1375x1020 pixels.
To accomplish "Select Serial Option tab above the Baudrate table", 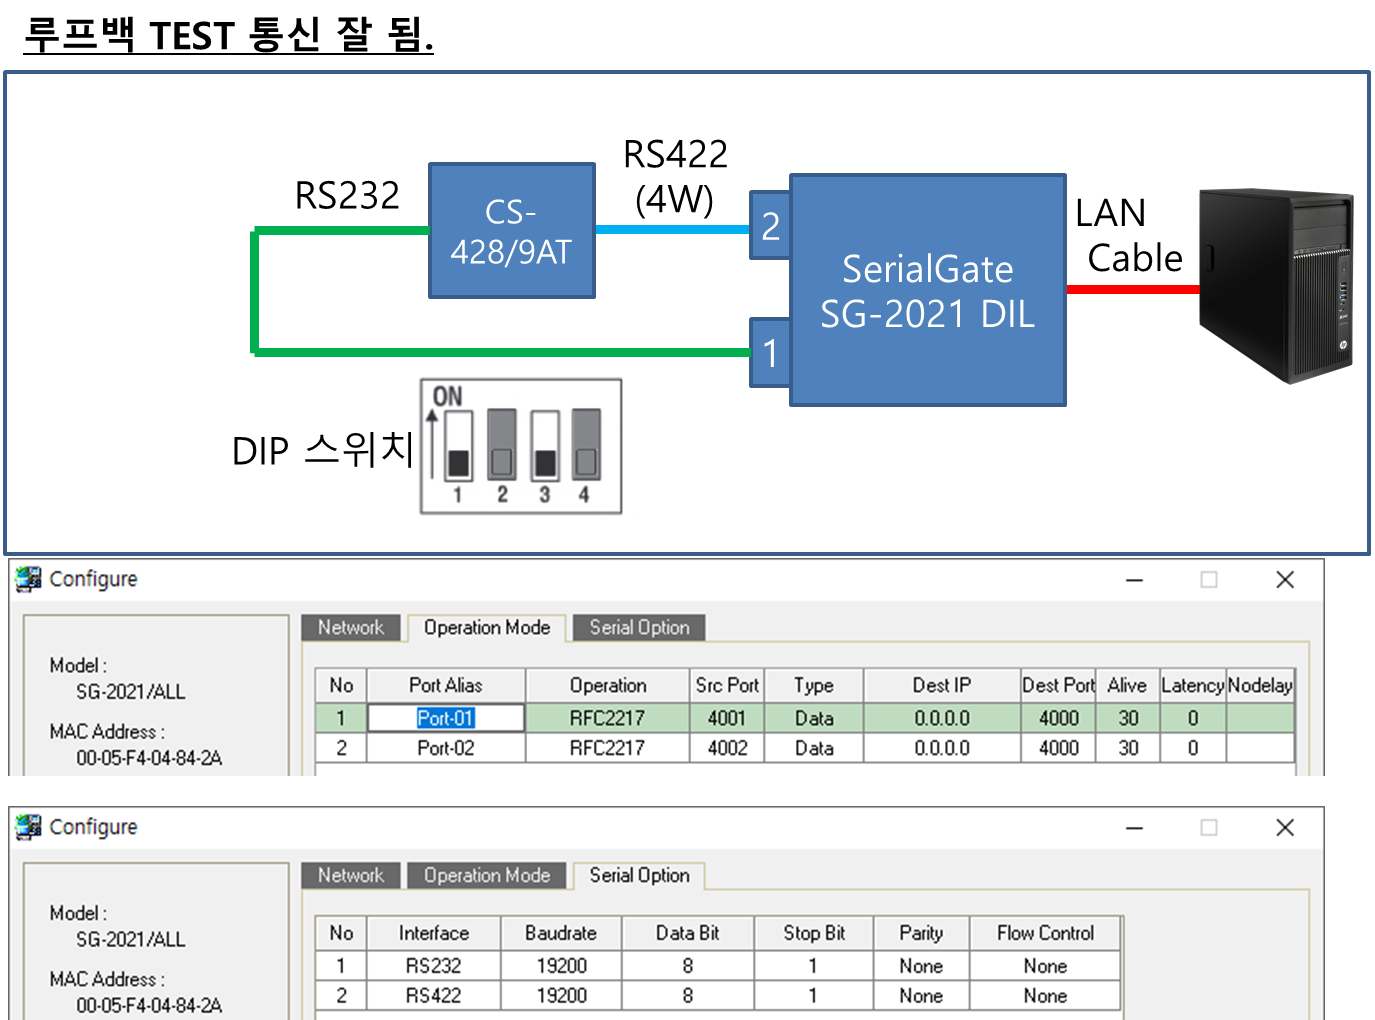I will click(x=639, y=875).
